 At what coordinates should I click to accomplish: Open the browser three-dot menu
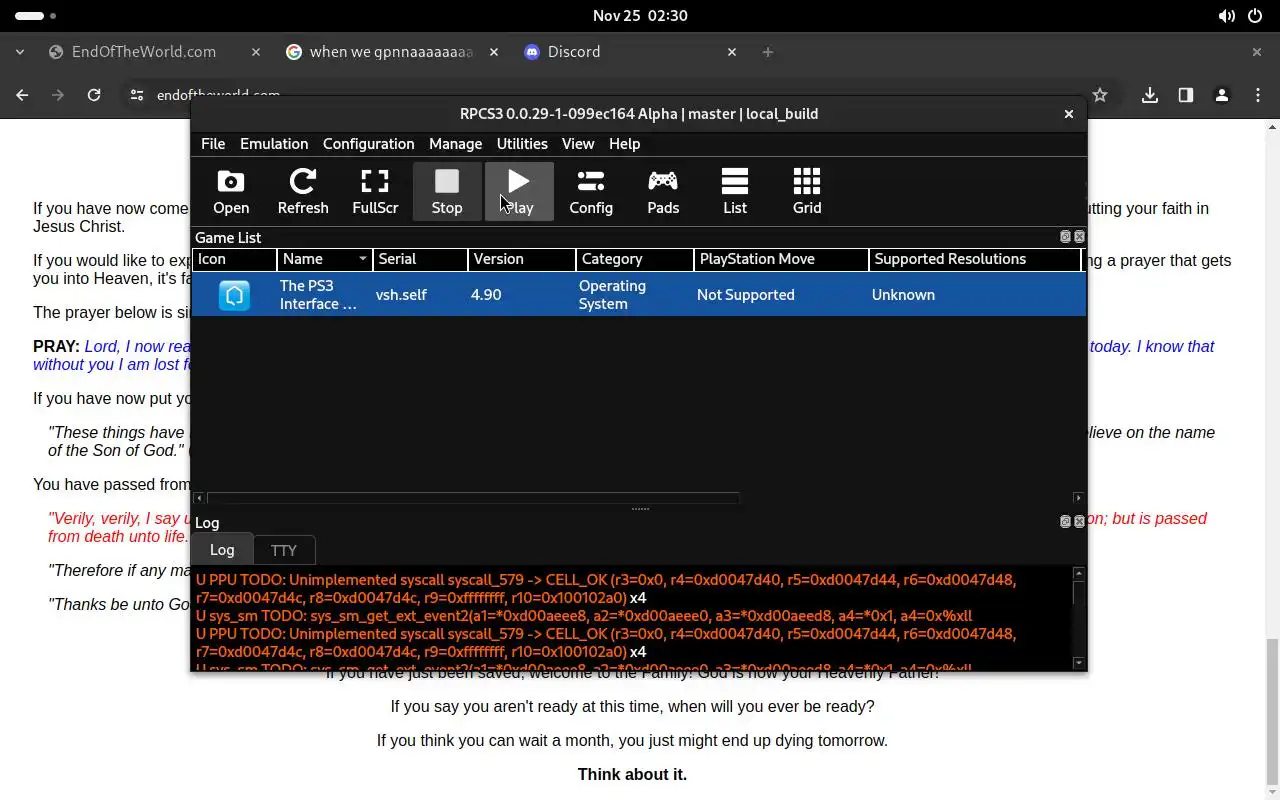coord(1258,95)
